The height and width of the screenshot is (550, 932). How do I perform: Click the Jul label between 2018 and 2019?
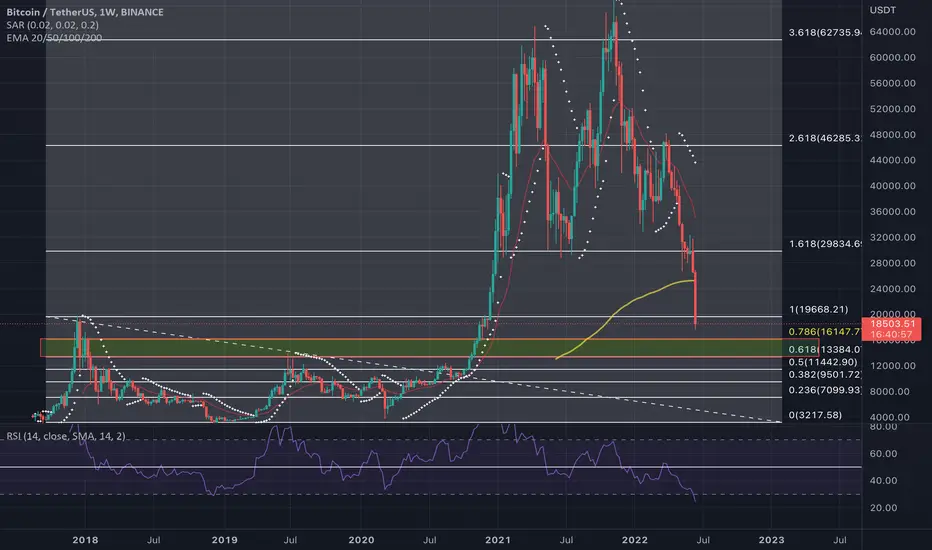pos(153,540)
